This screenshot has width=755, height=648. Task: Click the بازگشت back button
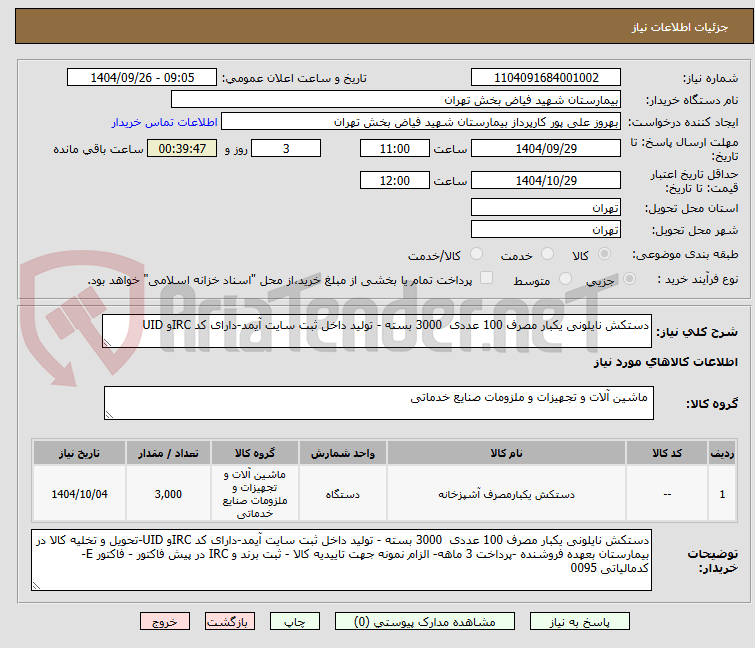(x=230, y=622)
